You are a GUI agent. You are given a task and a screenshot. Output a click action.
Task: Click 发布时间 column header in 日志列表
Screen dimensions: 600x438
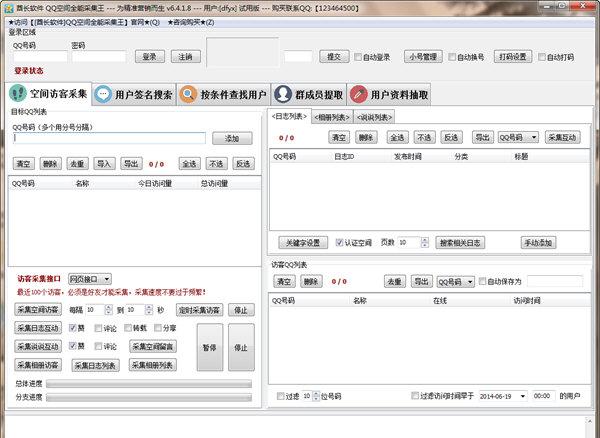pyautogui.click(x=408, y=156)
